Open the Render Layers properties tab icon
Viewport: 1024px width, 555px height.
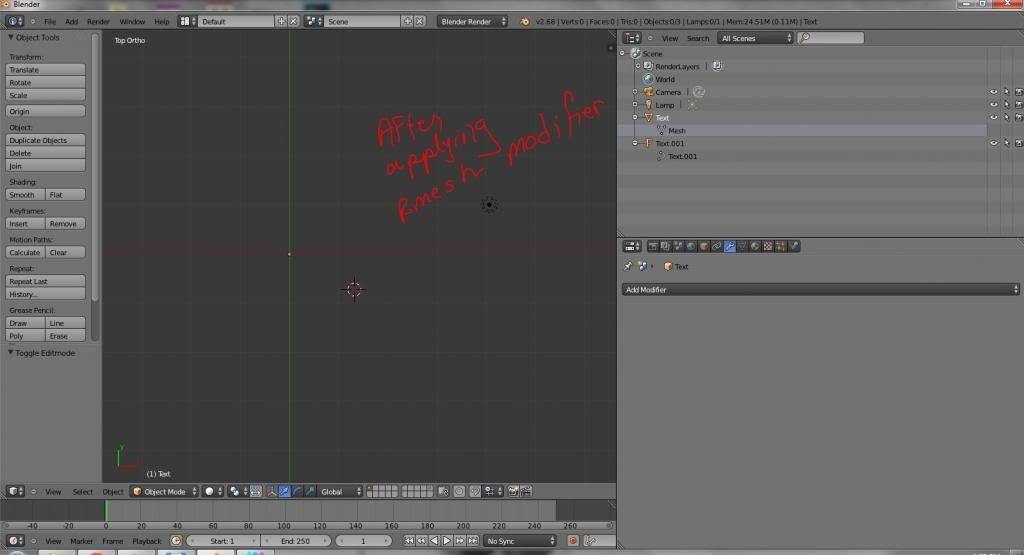[x=665, y=246]
